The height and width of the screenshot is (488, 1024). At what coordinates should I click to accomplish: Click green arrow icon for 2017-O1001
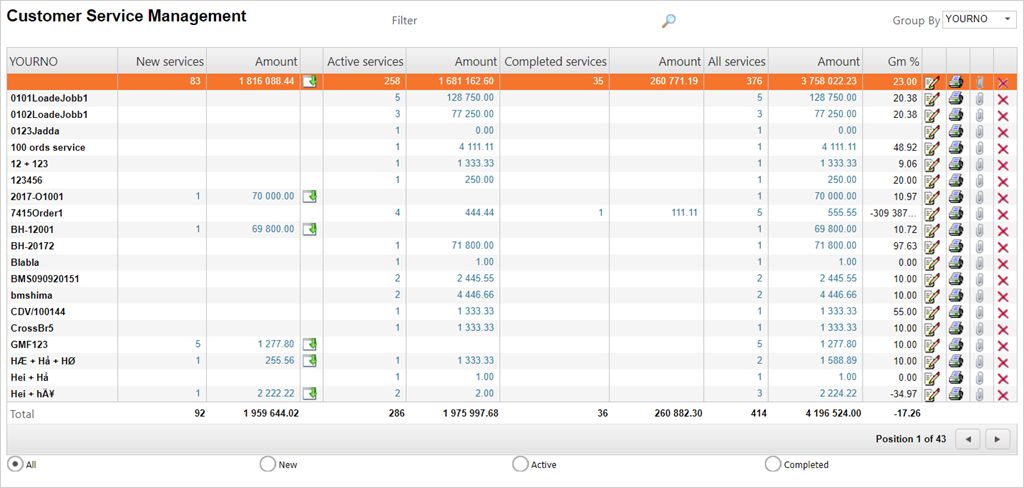pyautogui.click(x=310, y=197)
